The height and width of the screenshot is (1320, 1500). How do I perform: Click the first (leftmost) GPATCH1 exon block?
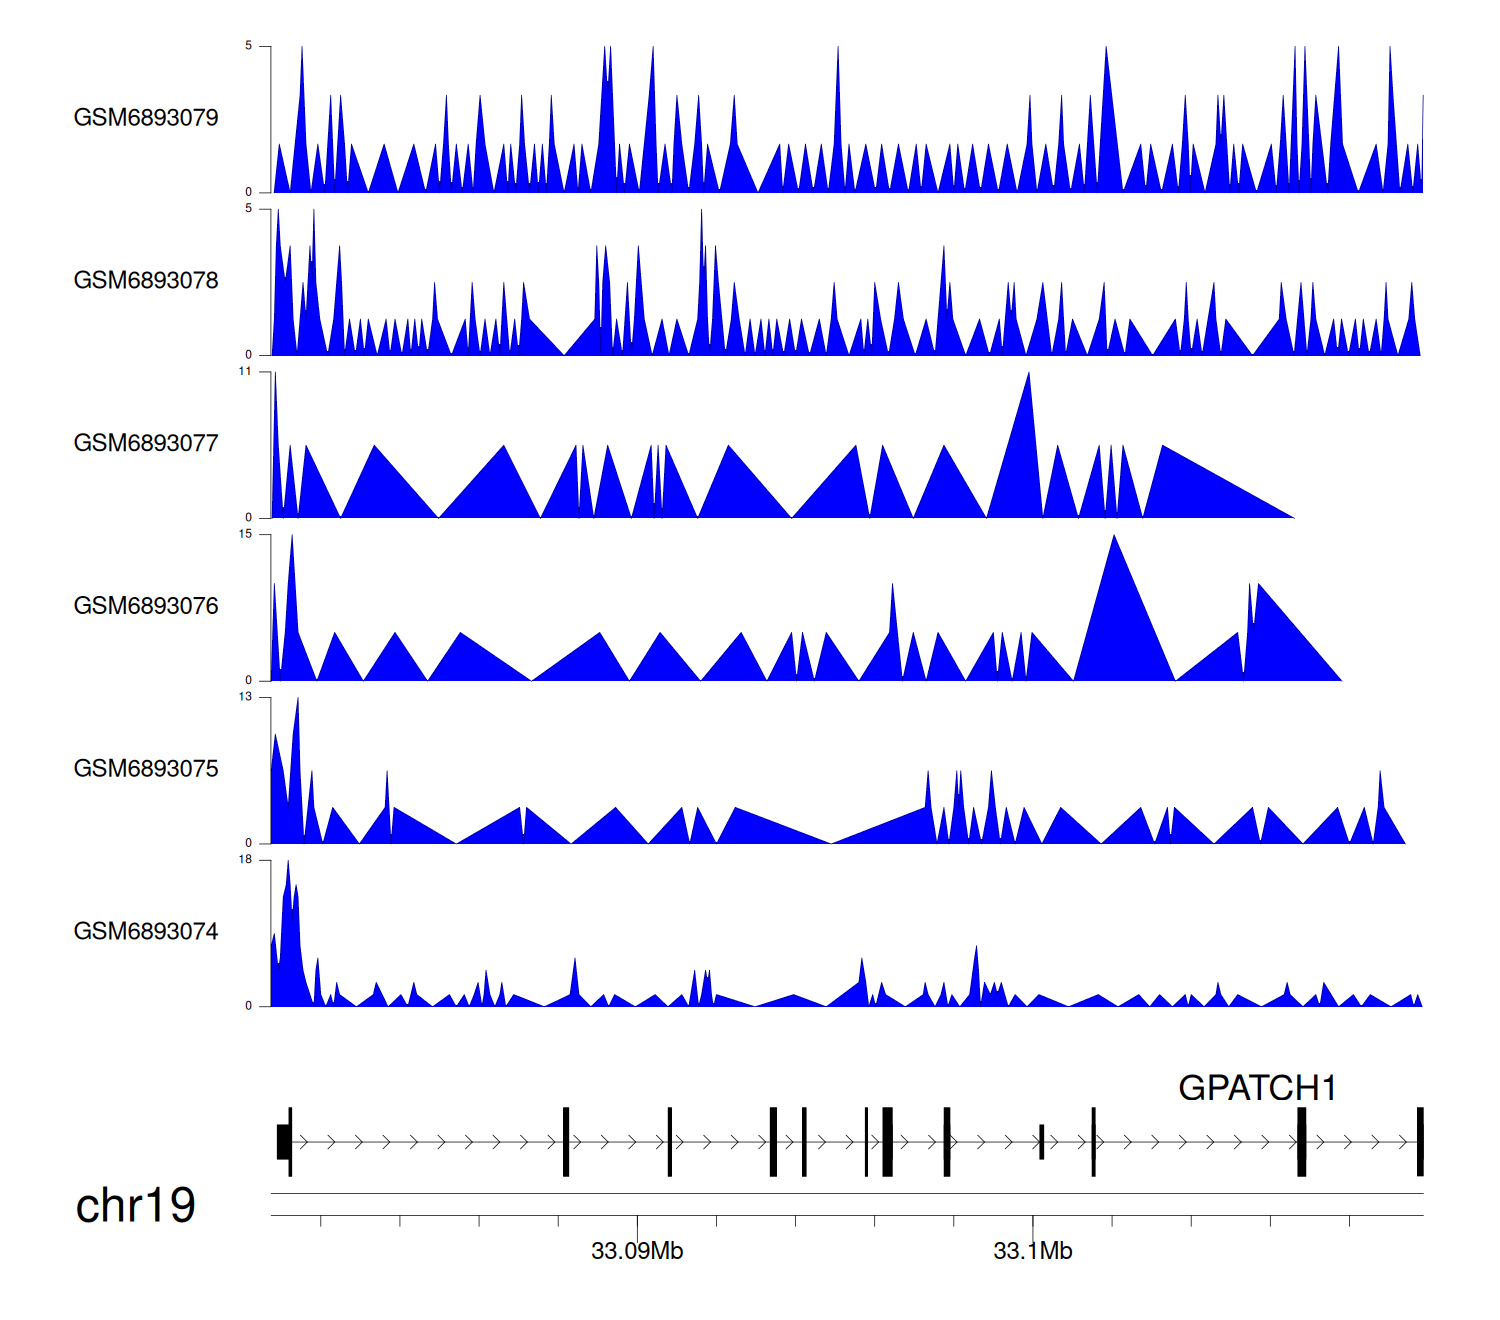tap(284, 1142)
